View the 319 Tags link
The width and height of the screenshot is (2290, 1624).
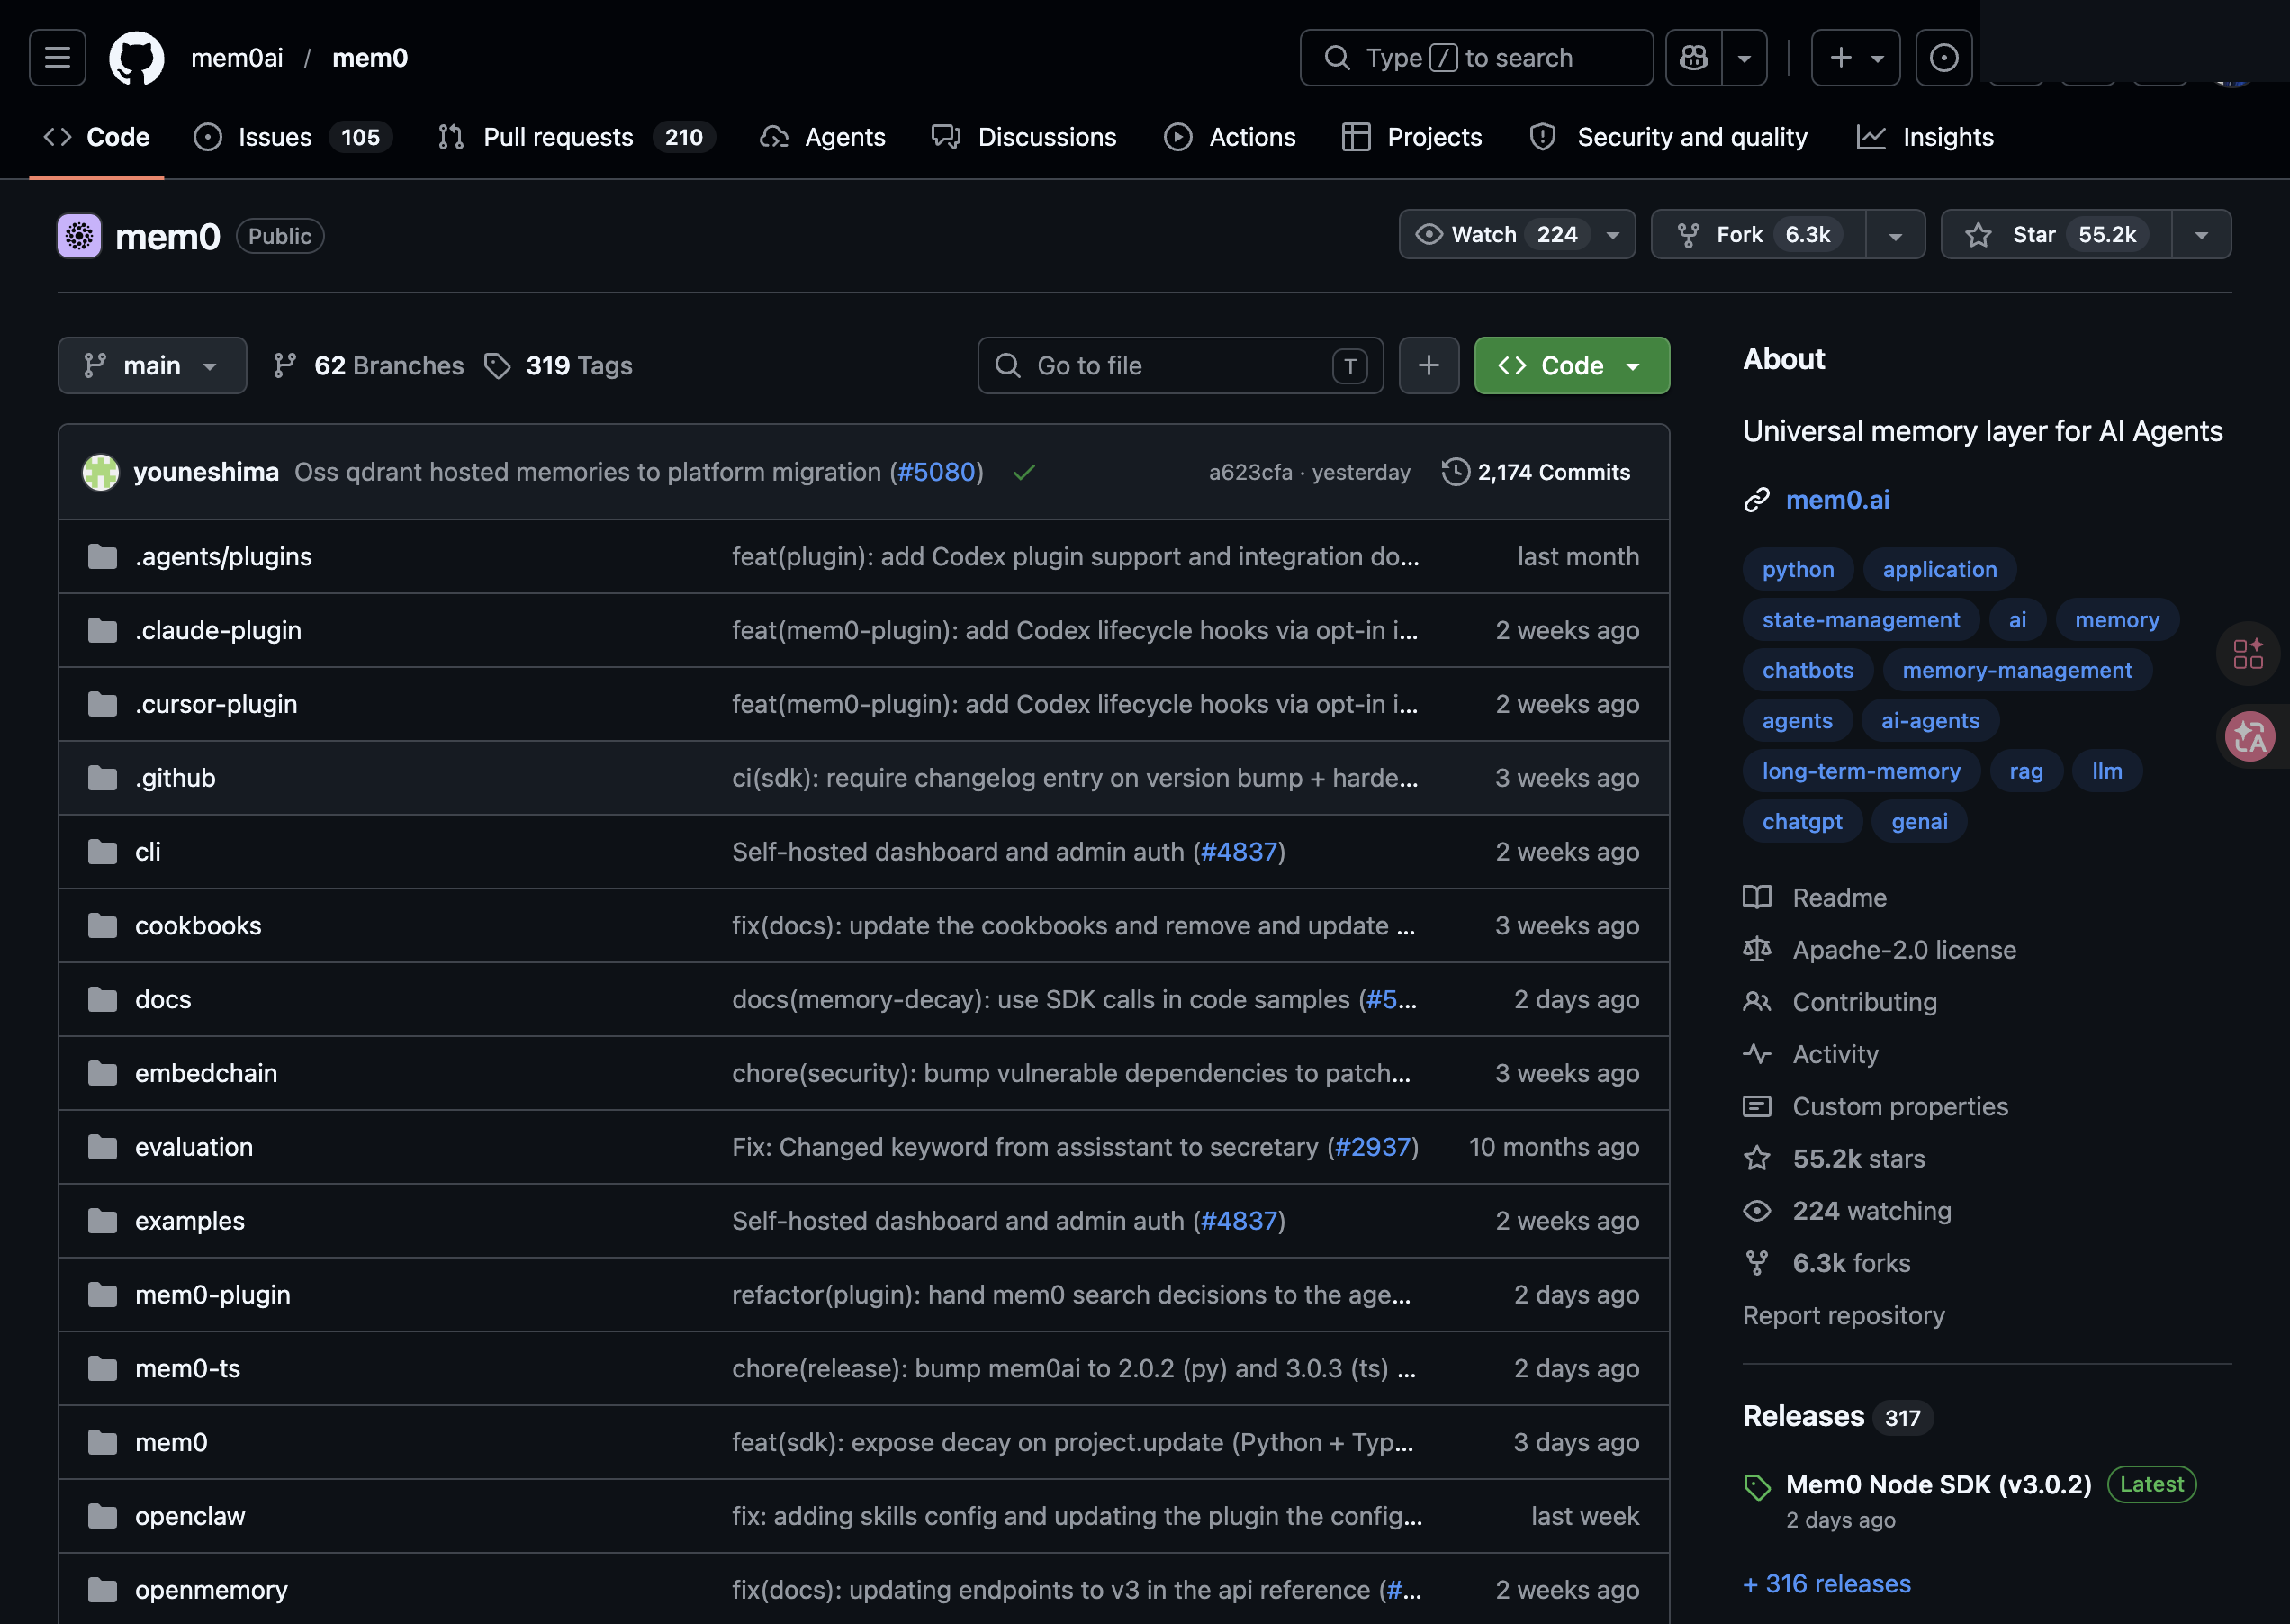click(559, 366)
